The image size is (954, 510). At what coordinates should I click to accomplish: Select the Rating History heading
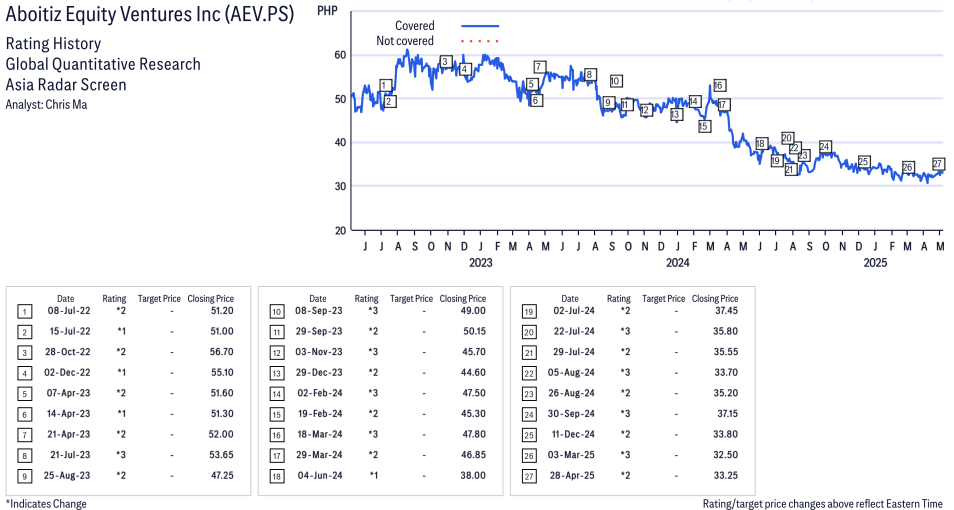click(53, 44)
